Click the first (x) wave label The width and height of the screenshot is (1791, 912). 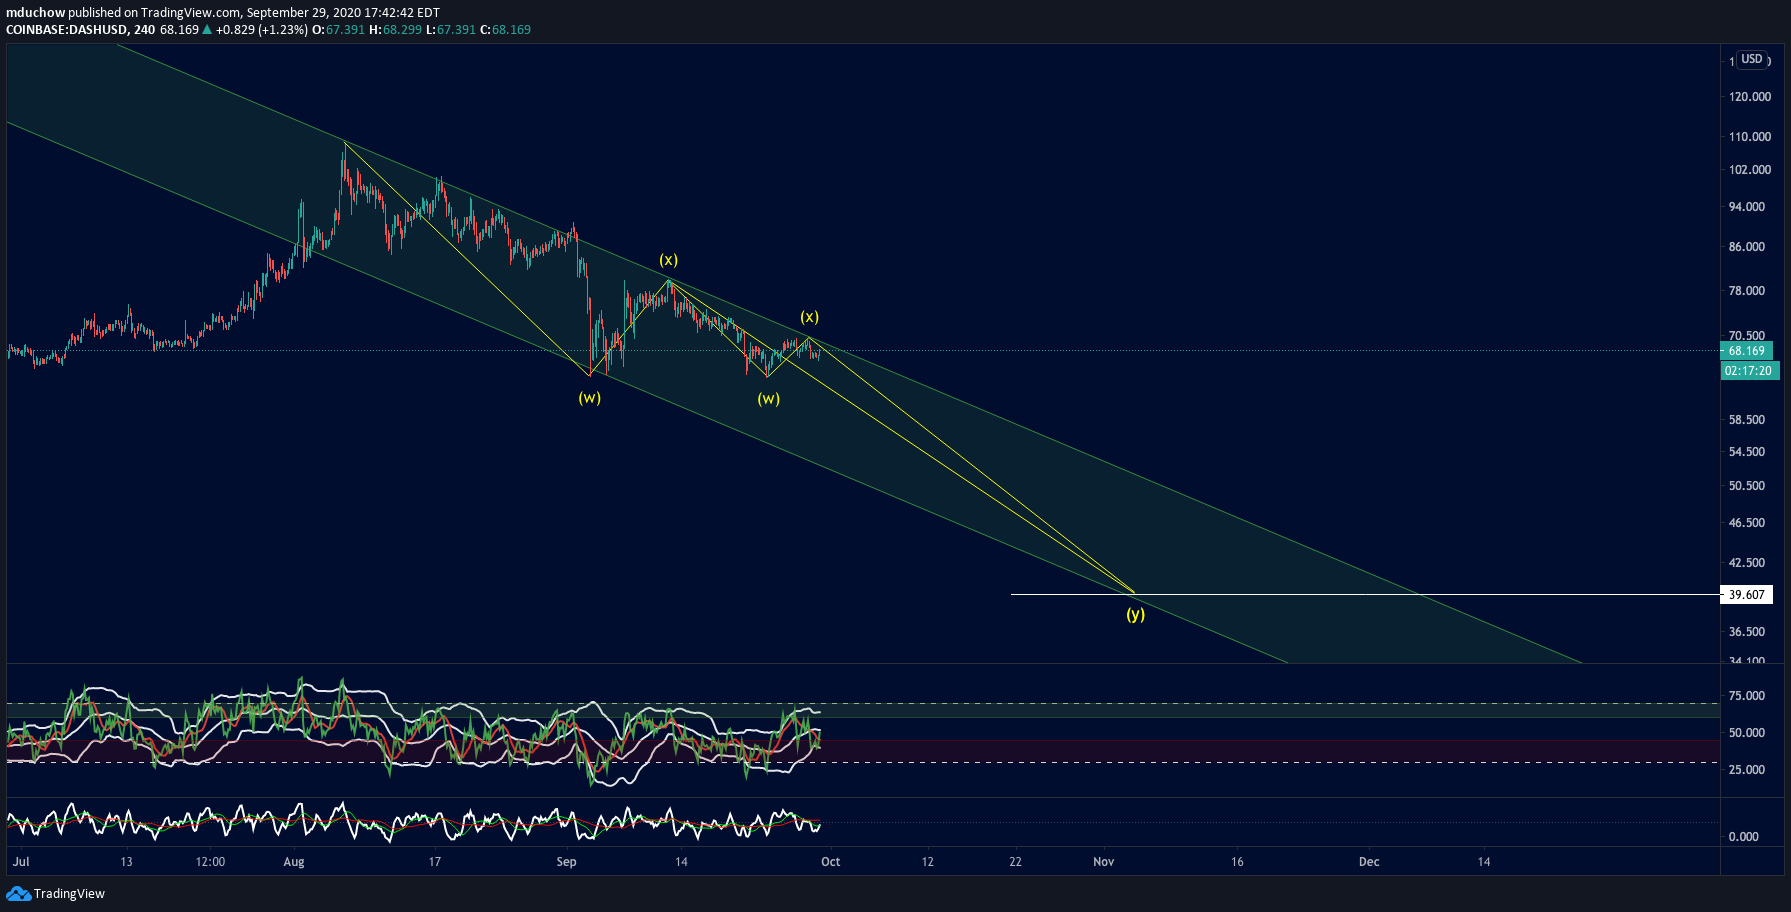(x=668, y=259)
